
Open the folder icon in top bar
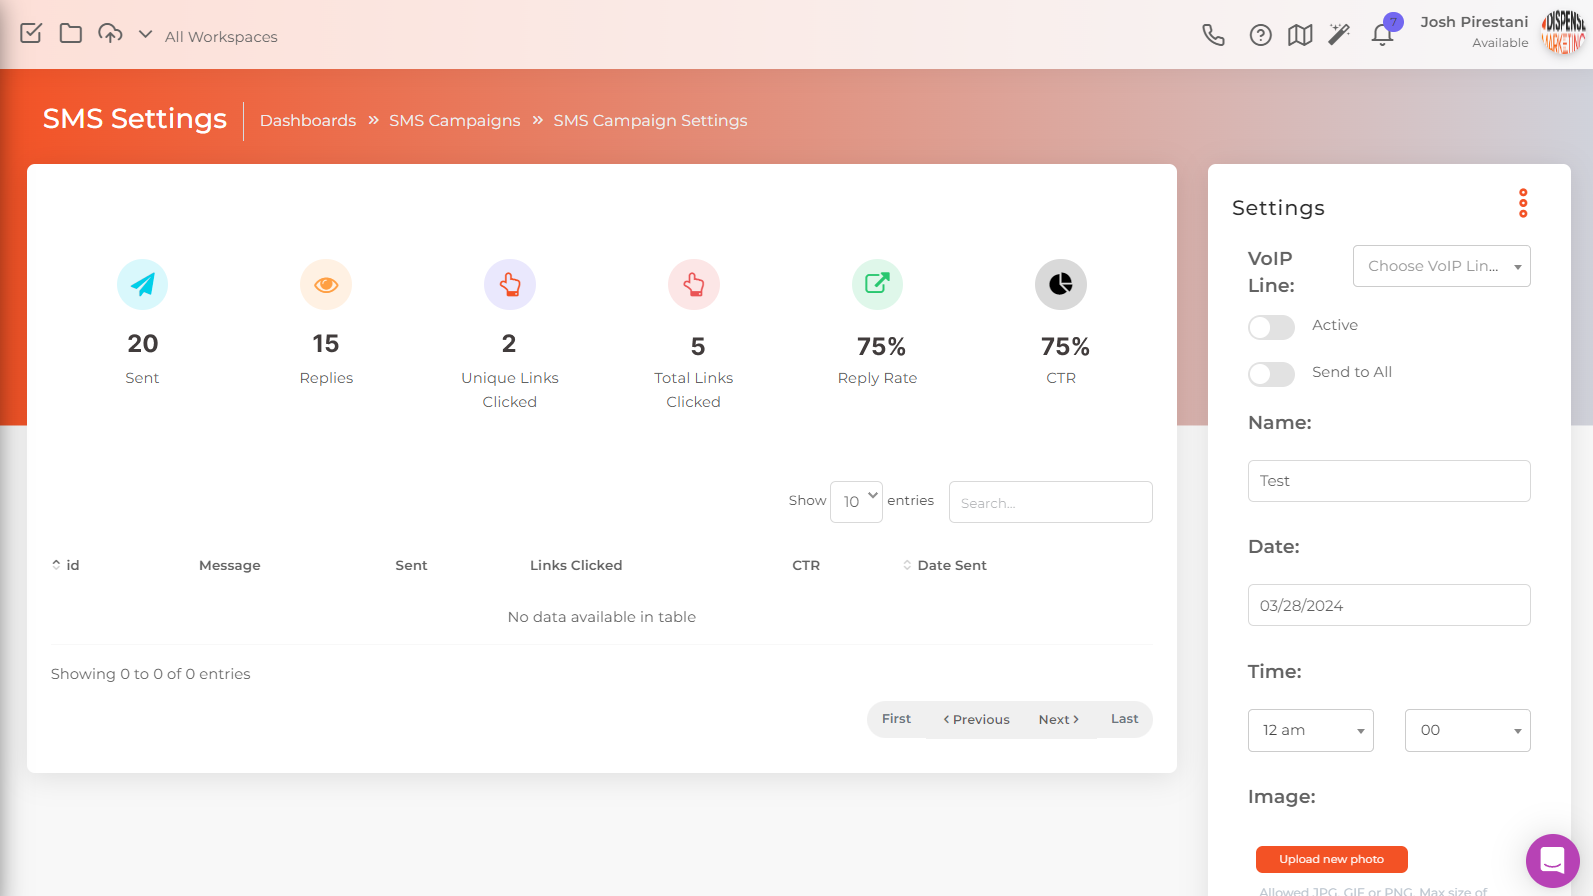70,33
